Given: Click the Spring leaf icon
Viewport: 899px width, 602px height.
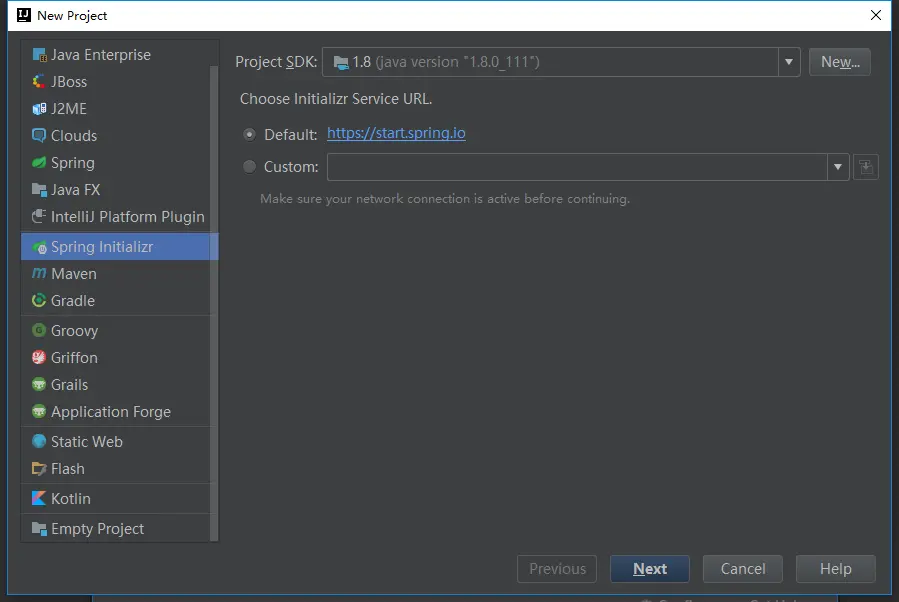Looking at the screenshot, I should (x=39, y=163).
